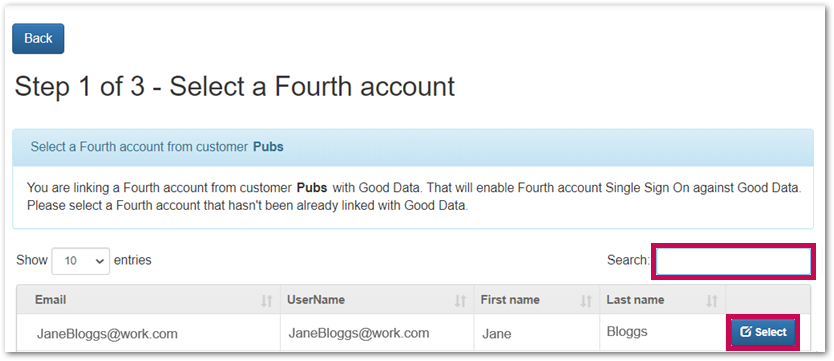The width and height of the screenshot is (834, 361).
Task: Toggle the sort arrows icon for First name column
Action: (586, 301)
